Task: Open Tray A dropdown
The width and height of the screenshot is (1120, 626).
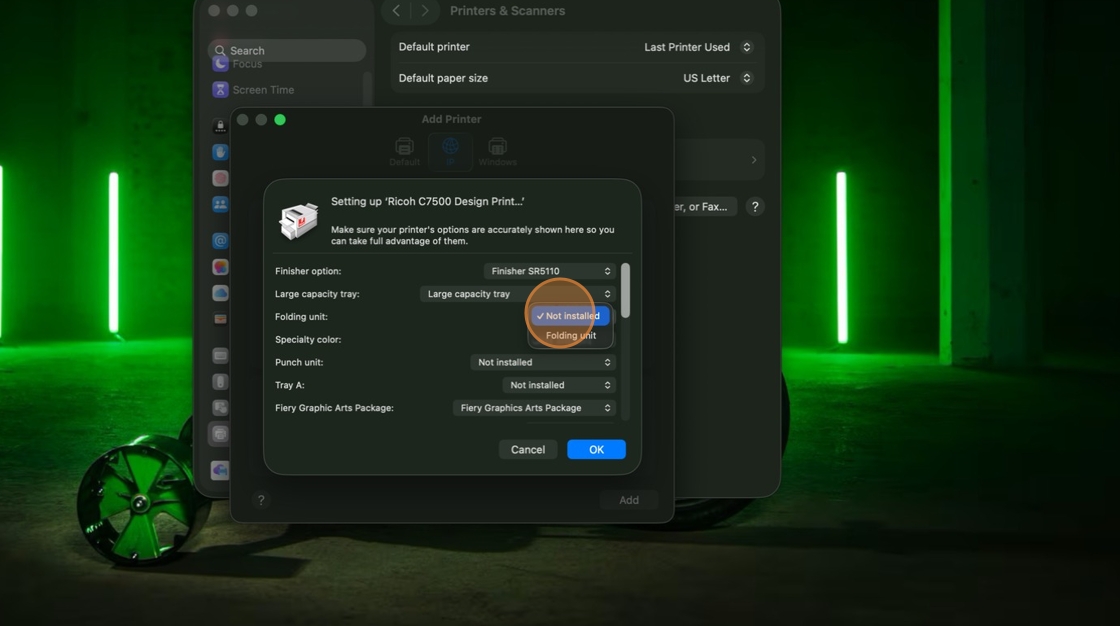Action: (559, 385)
